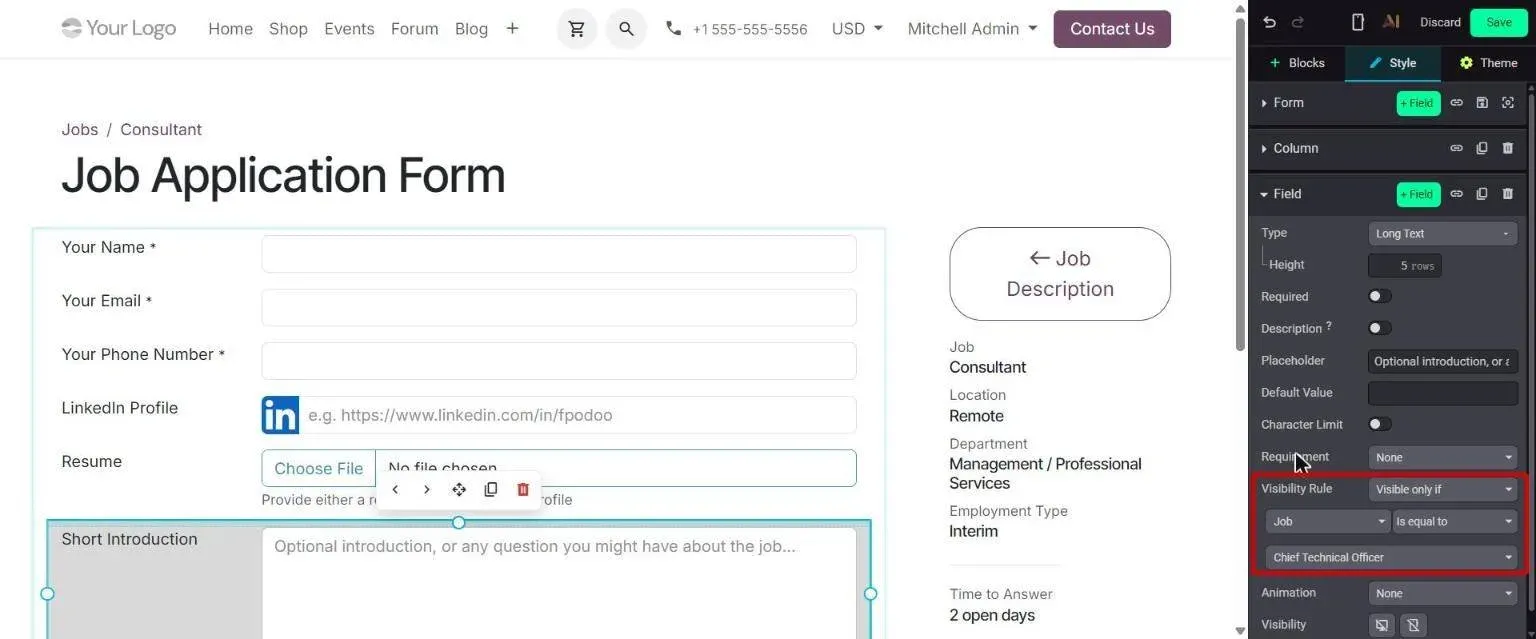This screenshot has width=1536, height=639.
Task: Collapse the Field section
Action: click(x=1281, y=194)
